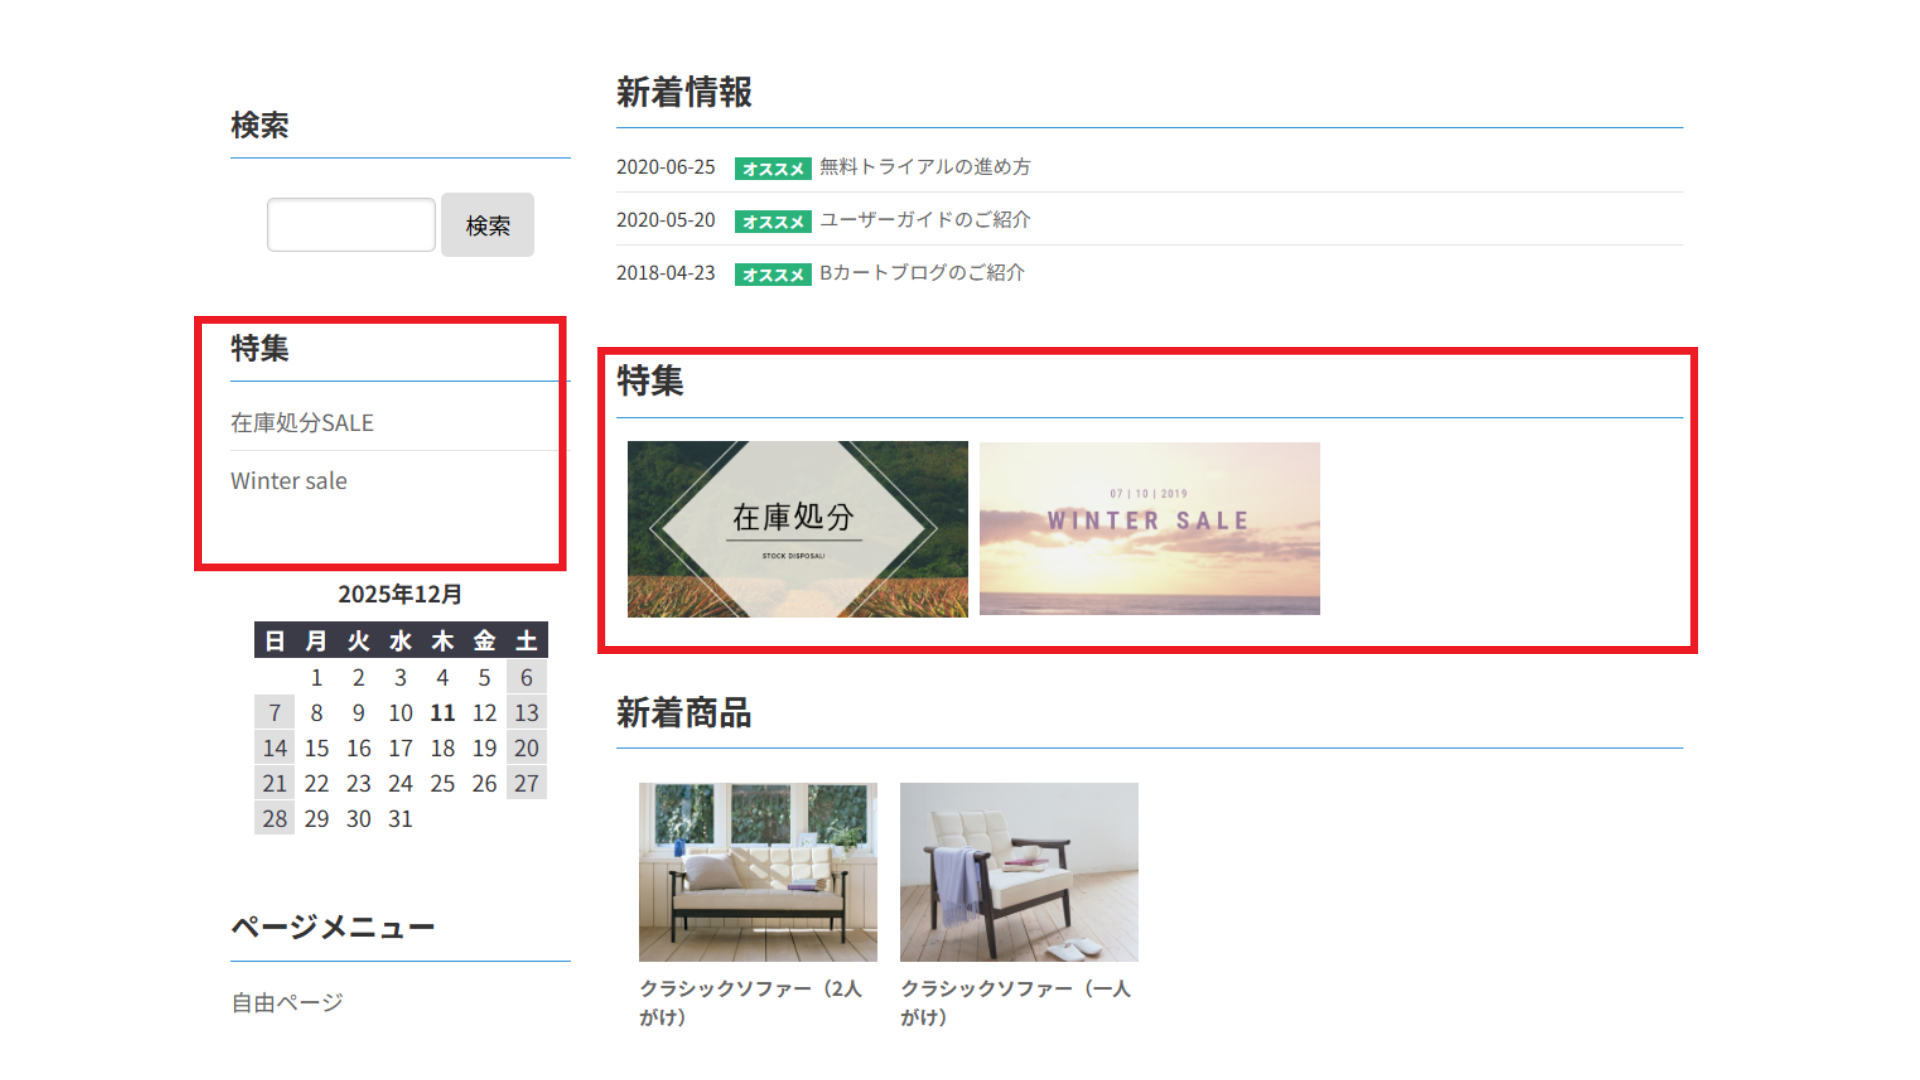Open the ユーザーガイドのご紹介 news article
Image resolution: width=1920 pixels, height=1080 pixels.
pyautogui.click(x=925, y=220)
